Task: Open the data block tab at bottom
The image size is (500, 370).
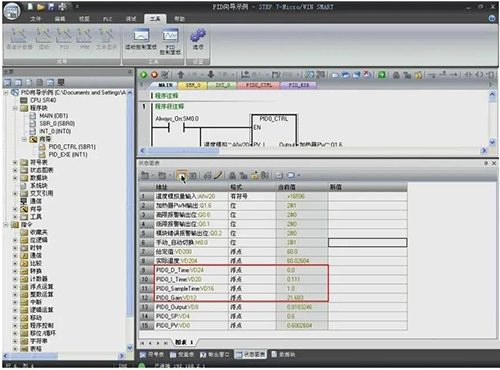Action: [x=283, y=355]
